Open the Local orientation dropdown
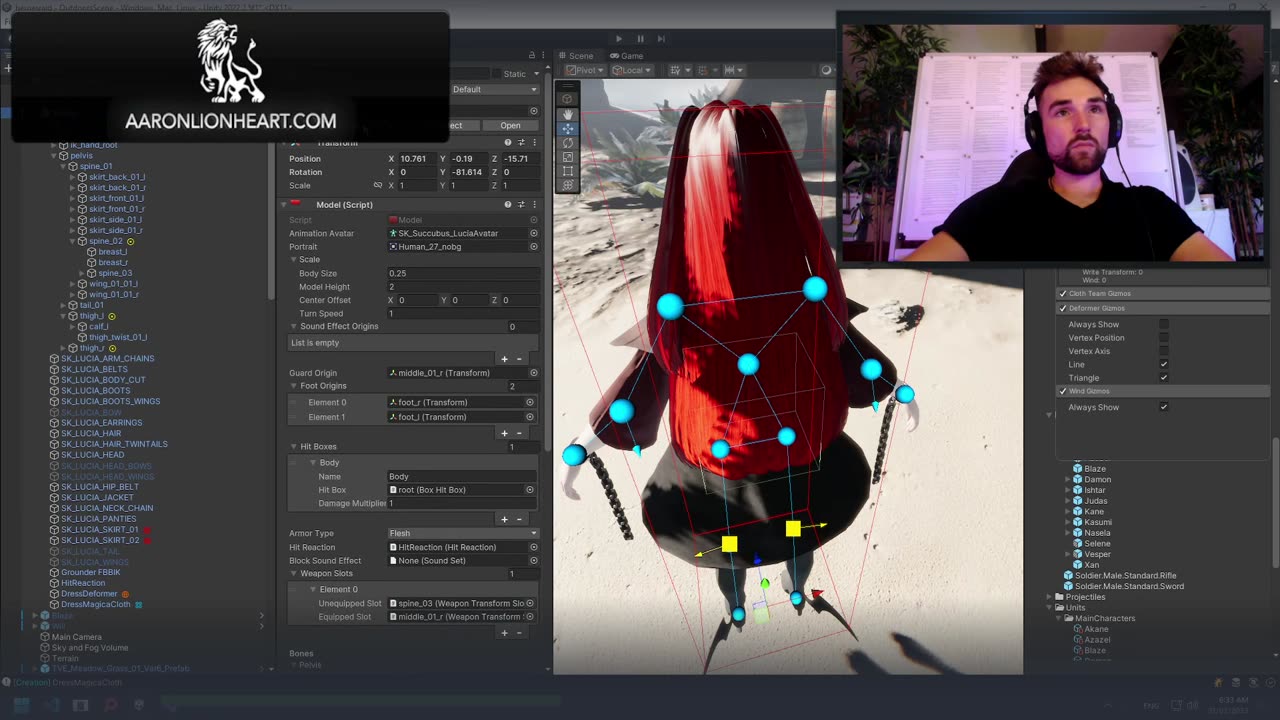The width and height of the screenshot is (1280, 720). click(635, 70)
